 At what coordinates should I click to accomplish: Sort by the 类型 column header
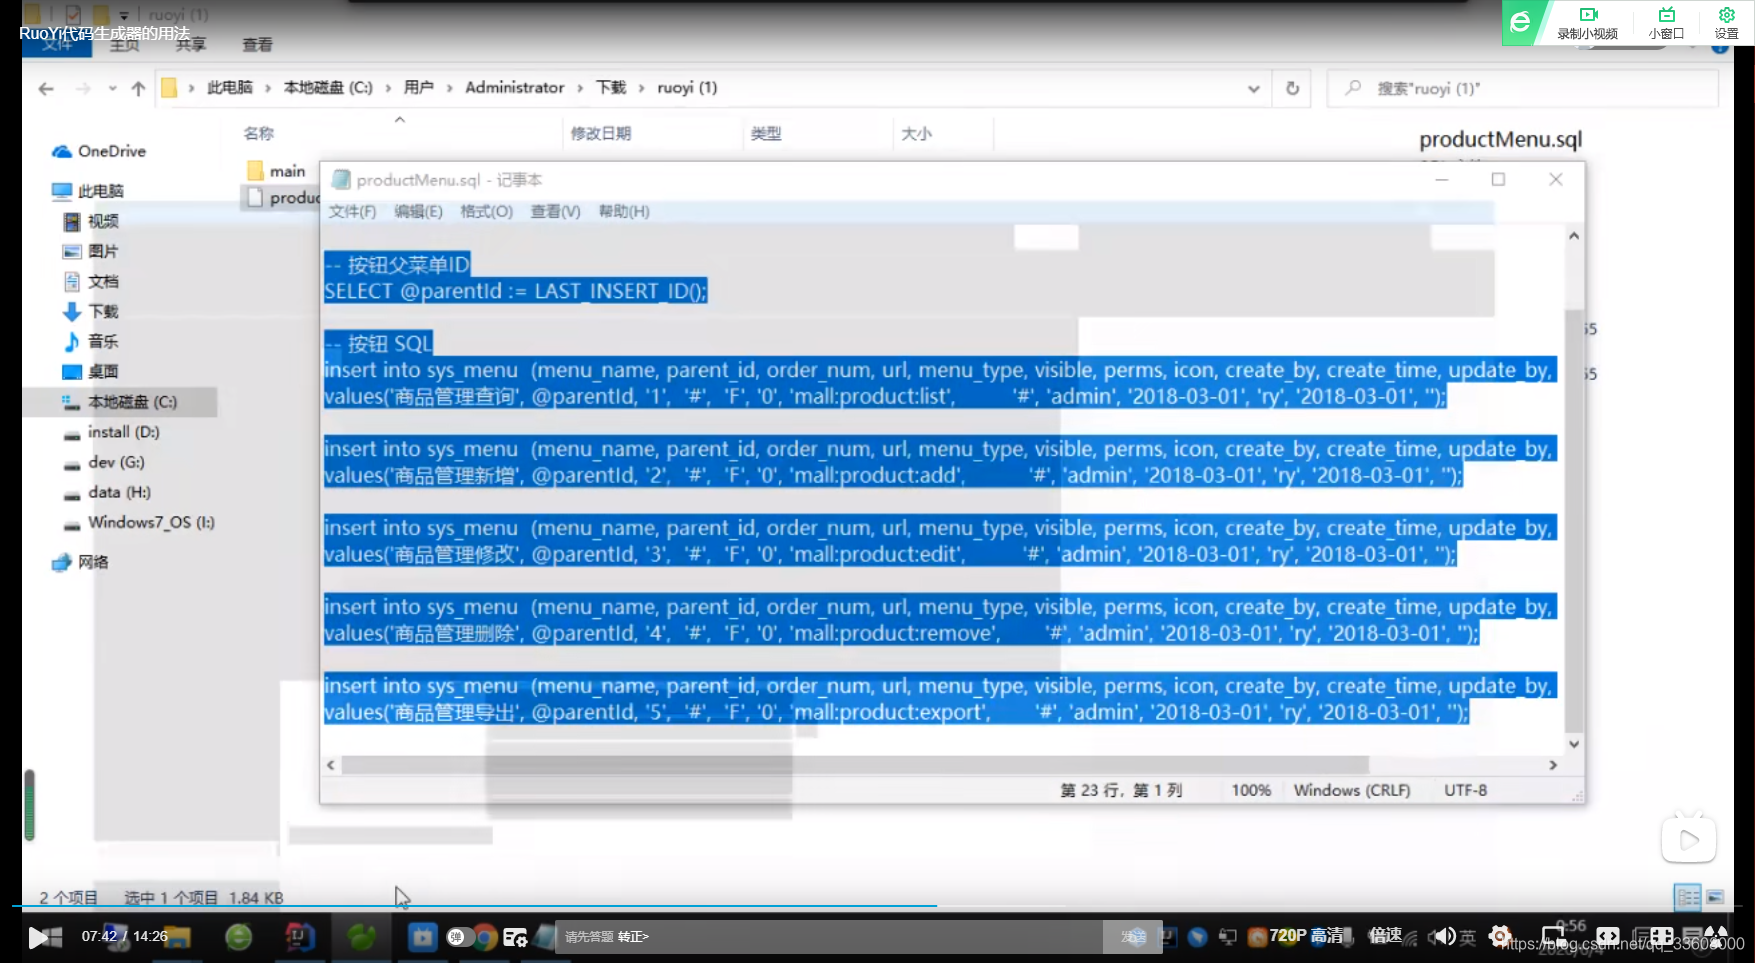coord(766,133)
